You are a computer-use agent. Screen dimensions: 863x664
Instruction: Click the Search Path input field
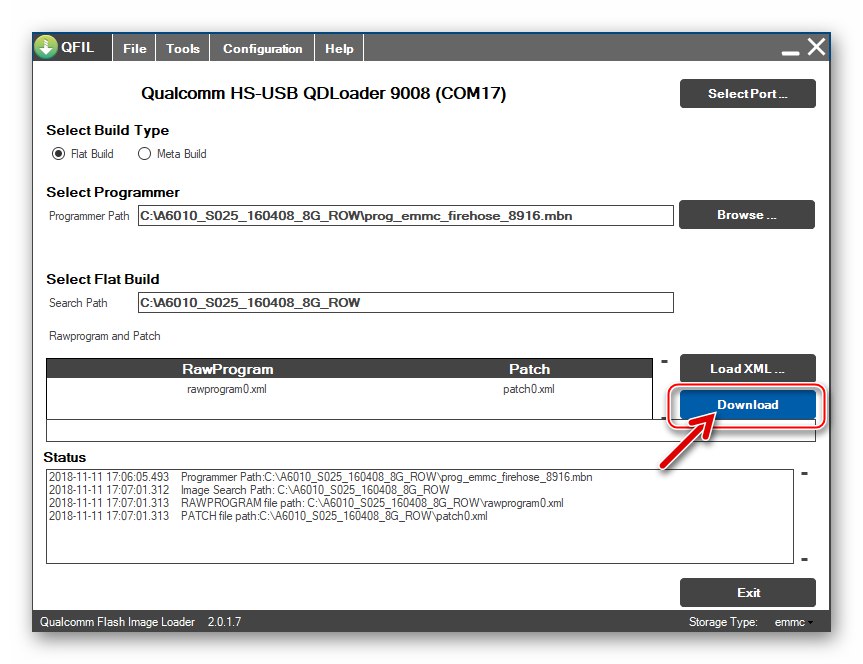pyautogui.click(x=406, y=303)
